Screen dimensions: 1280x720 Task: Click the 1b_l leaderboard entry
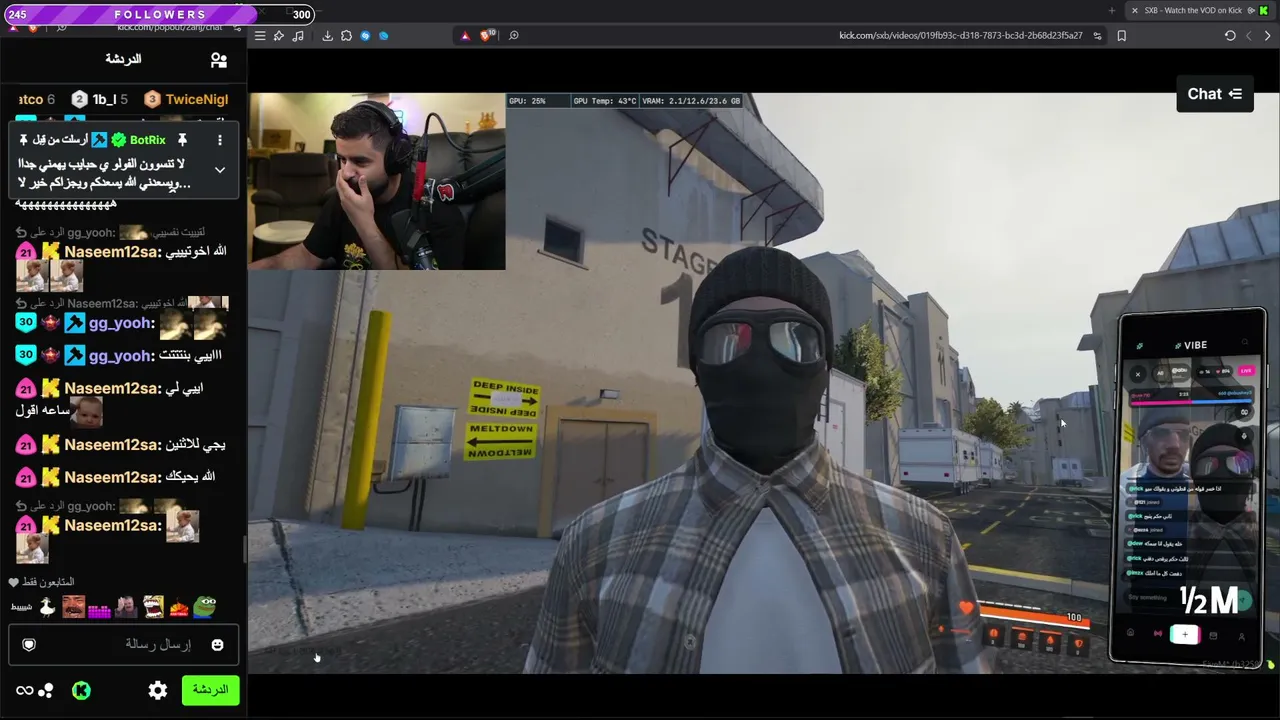coord(100,100)
